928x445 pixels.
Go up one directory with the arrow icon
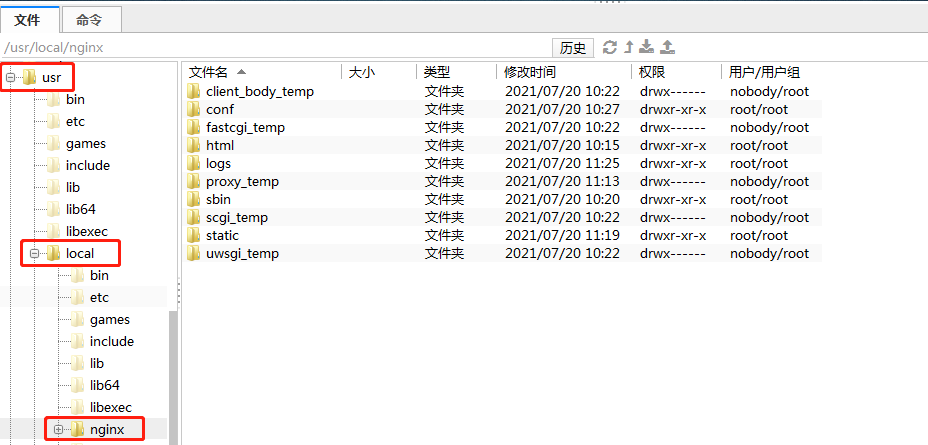[x=630, y=47]
